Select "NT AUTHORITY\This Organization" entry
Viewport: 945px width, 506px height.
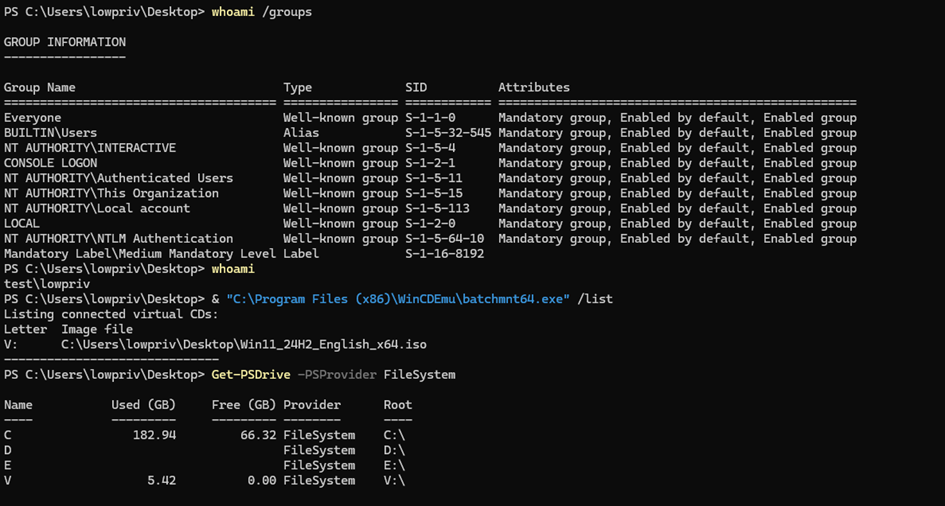coord(111,193)
